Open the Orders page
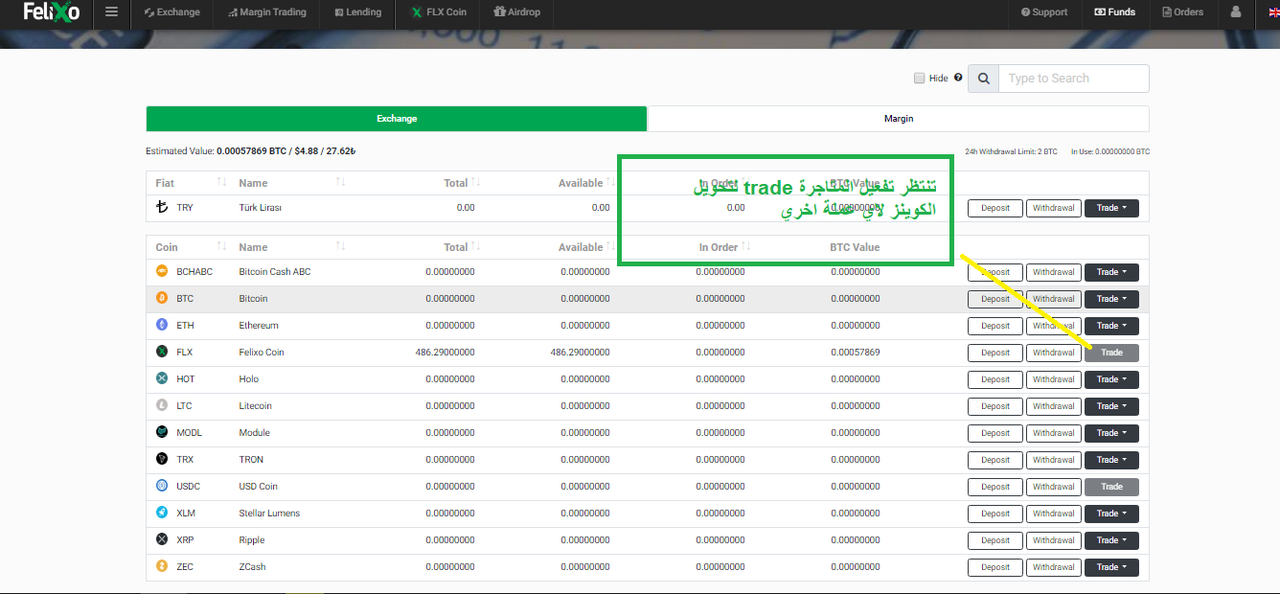 point(1183,13)
